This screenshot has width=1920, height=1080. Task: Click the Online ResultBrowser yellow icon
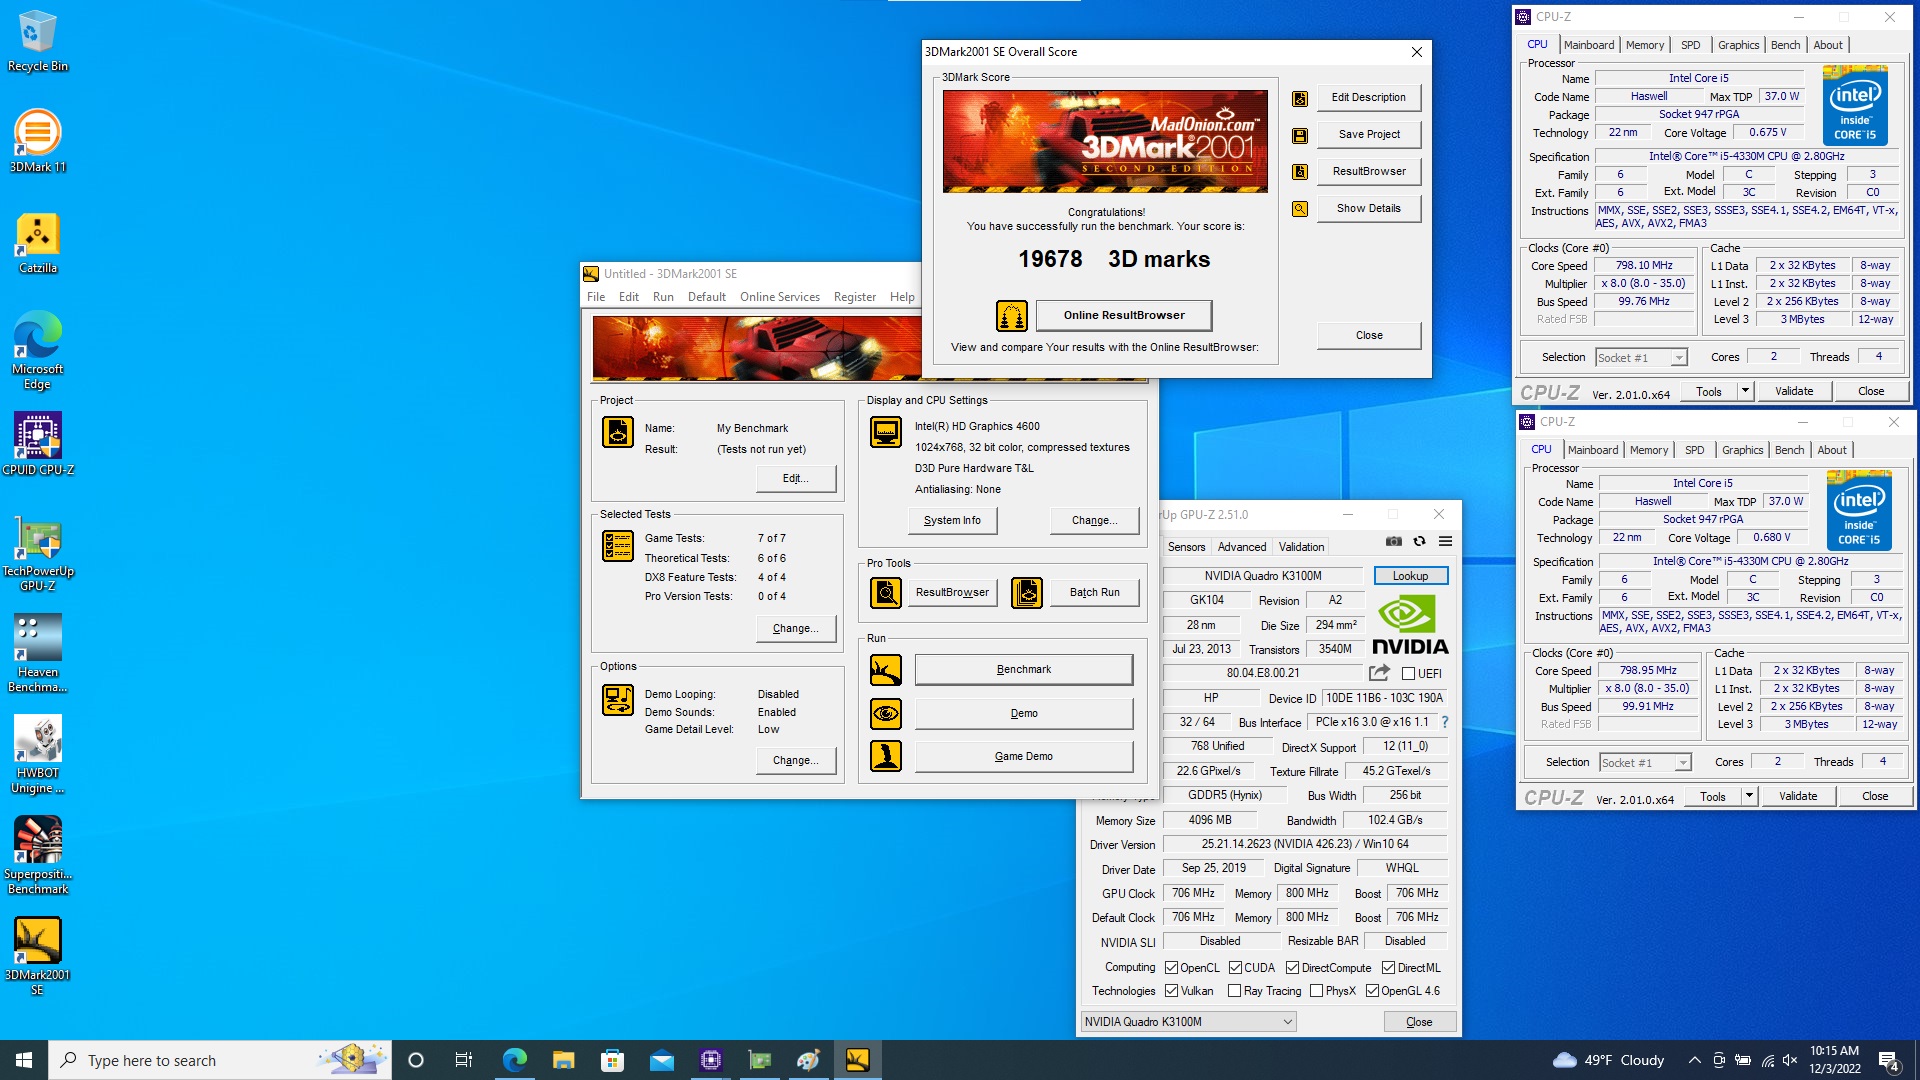click(x=1012, y=316)
